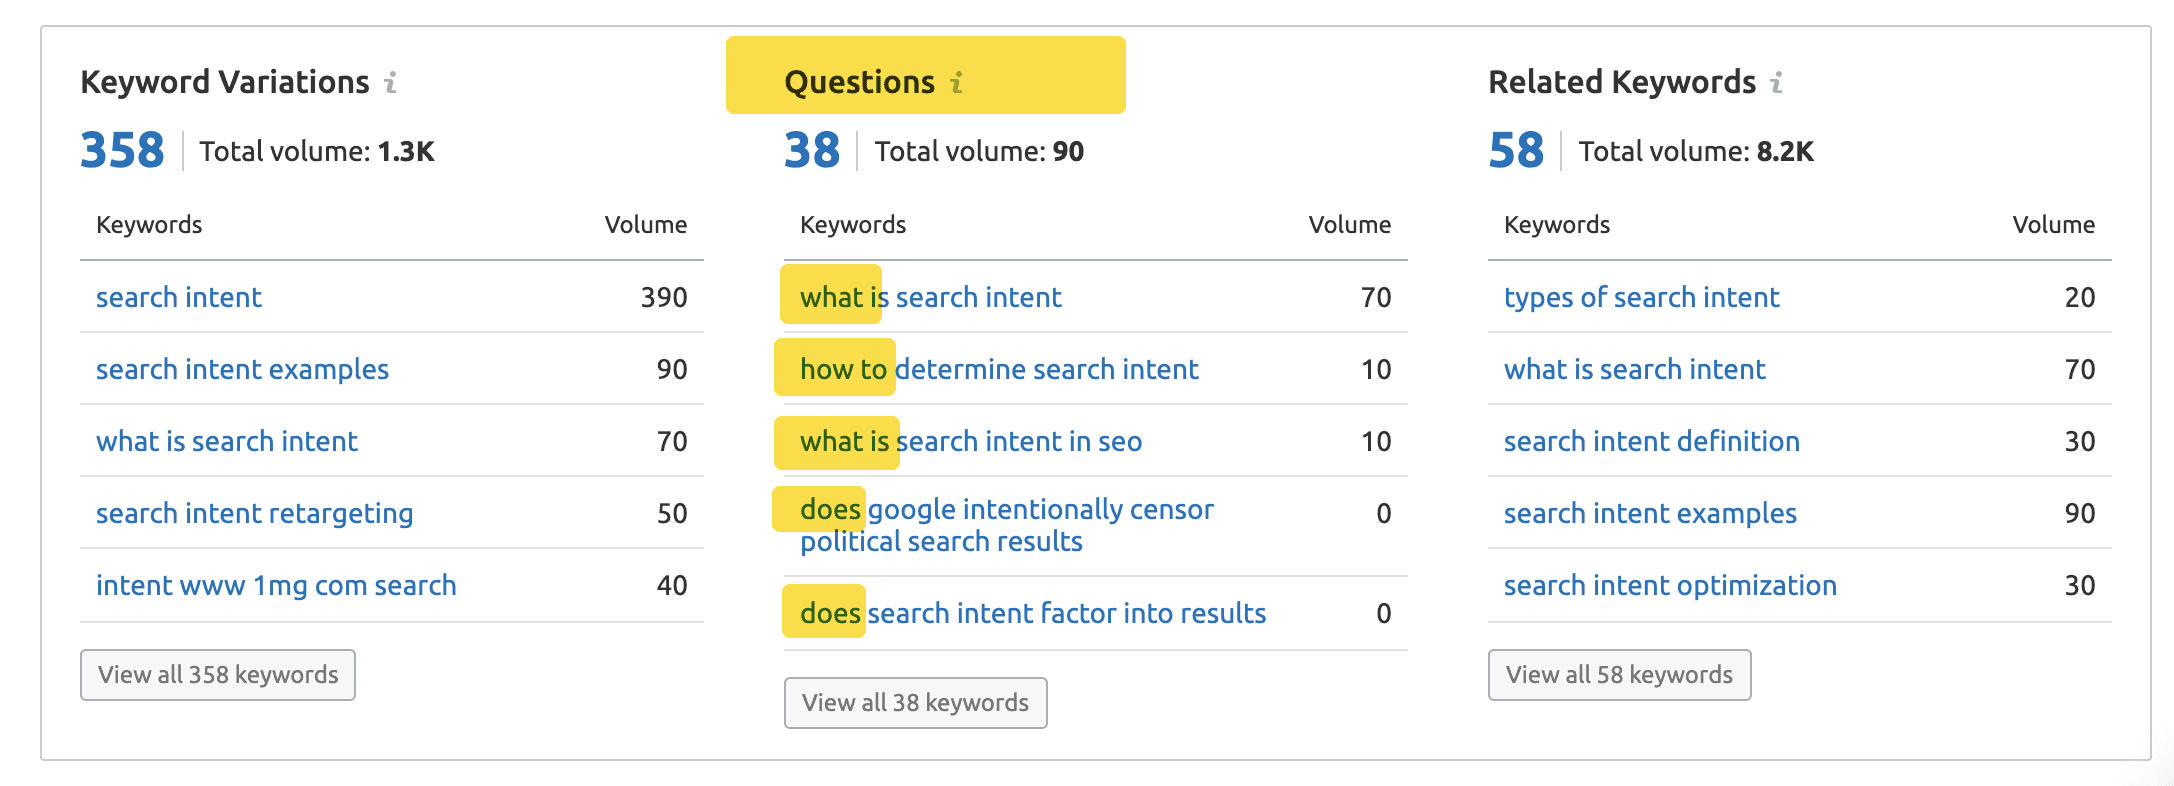Open the 'search intent retargeting' keyword link
This screenshot has height=786, width=2174.
coord(254,513)
